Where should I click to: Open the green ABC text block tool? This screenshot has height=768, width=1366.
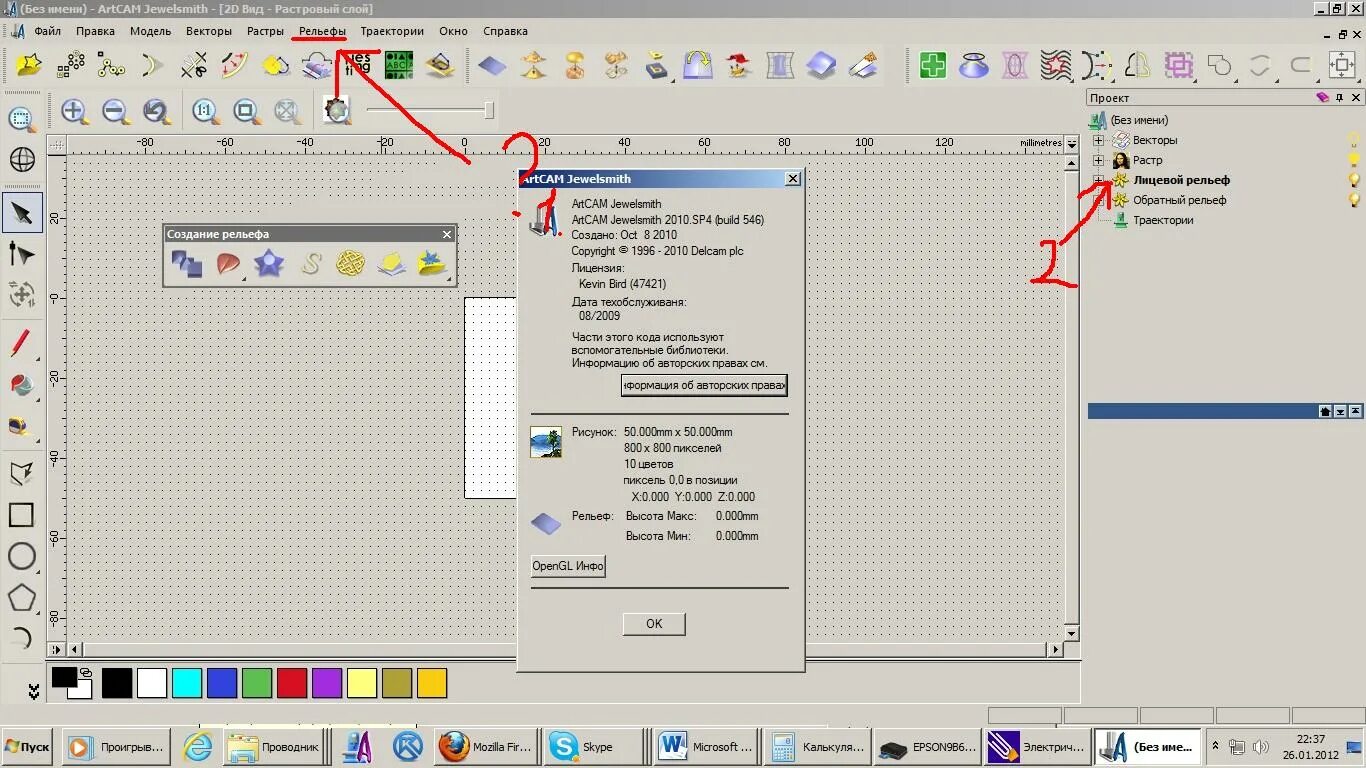pyautogui.click(x=399, y=66)
